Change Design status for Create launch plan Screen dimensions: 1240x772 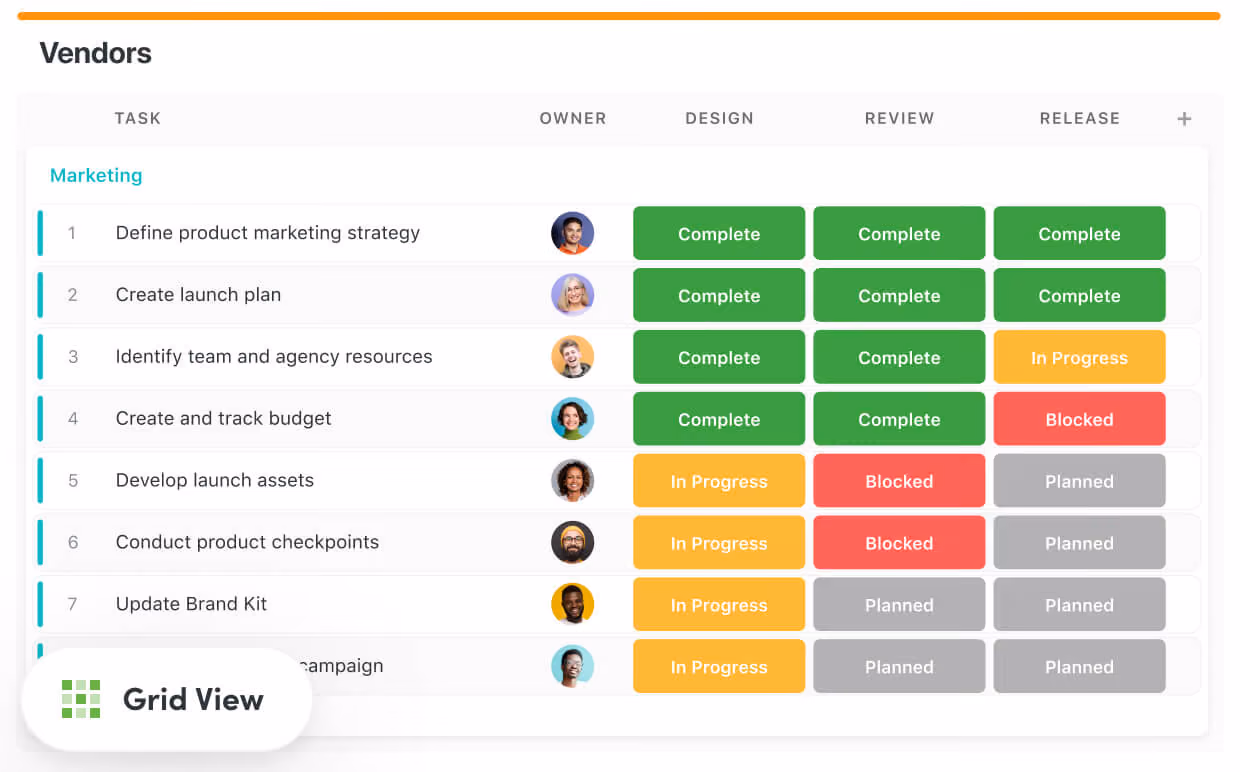pos(719,295)
